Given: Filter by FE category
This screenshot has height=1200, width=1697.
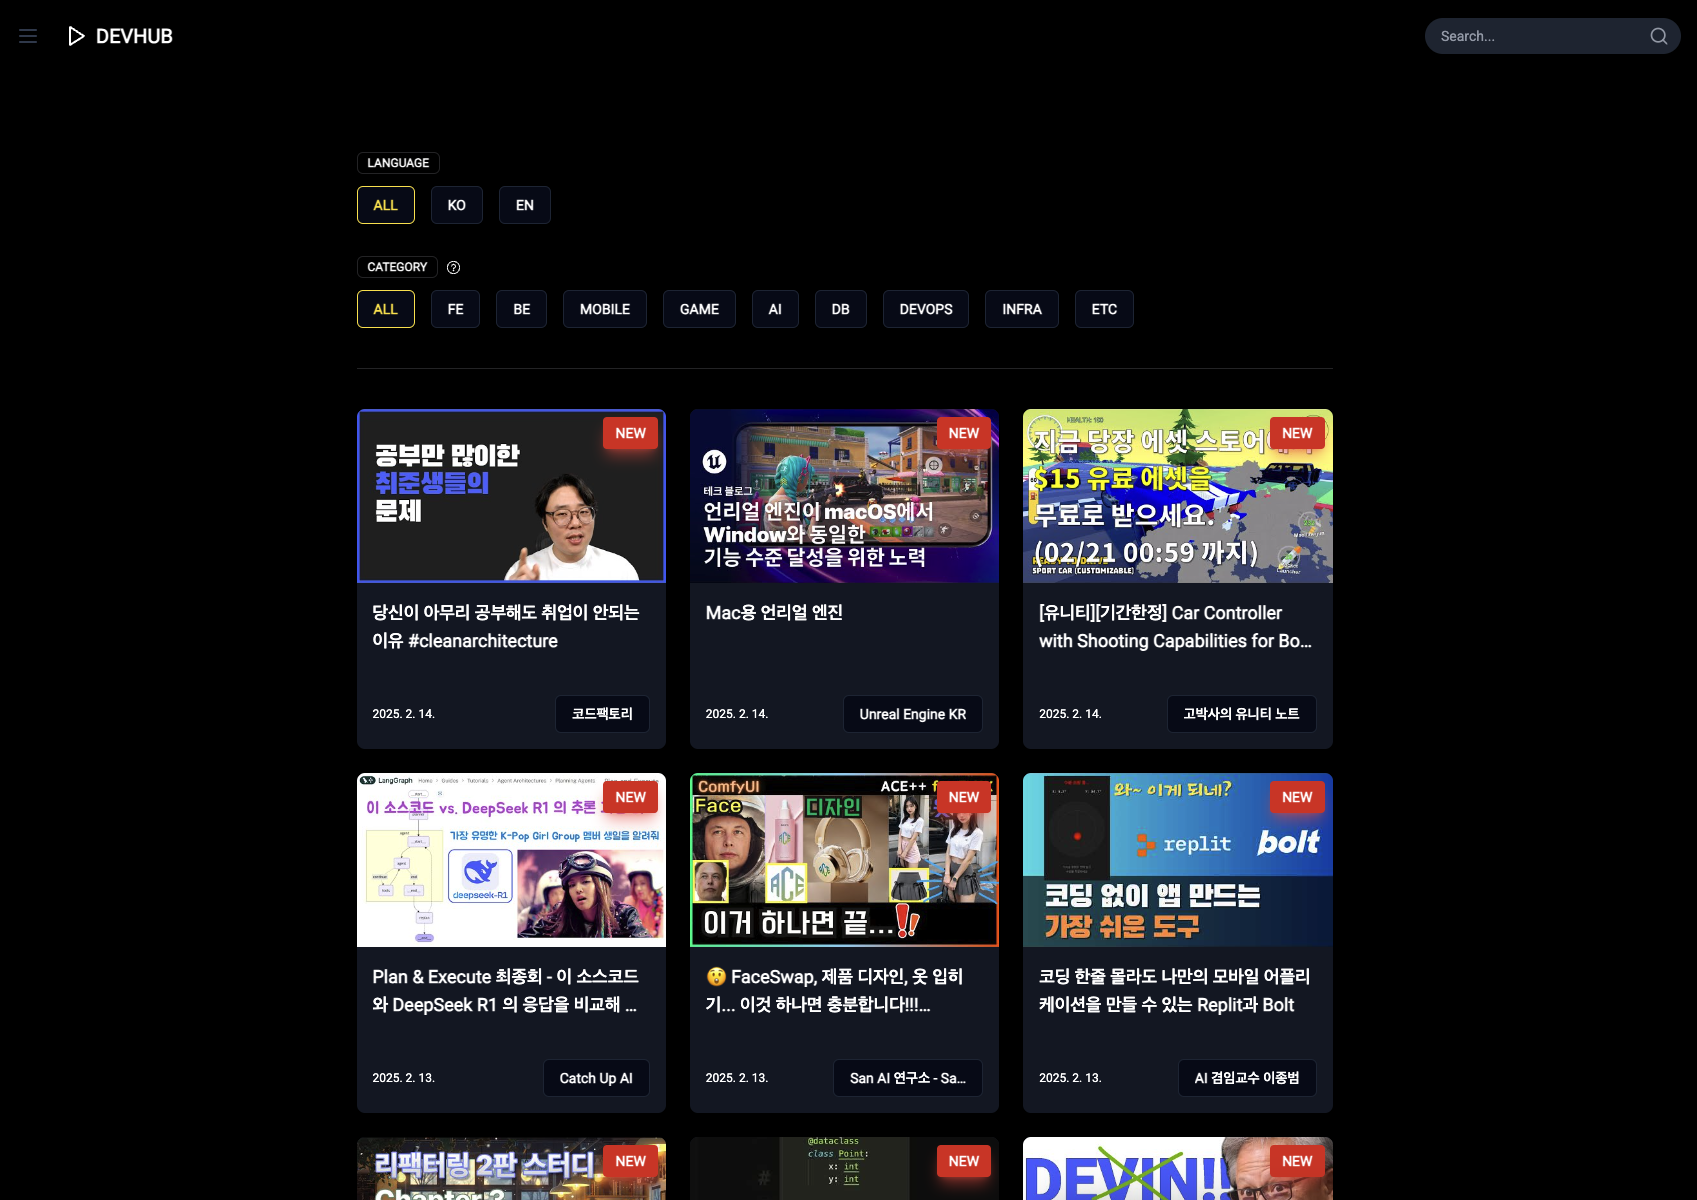Looking at the screenshot, I should (x=456, y=309).
